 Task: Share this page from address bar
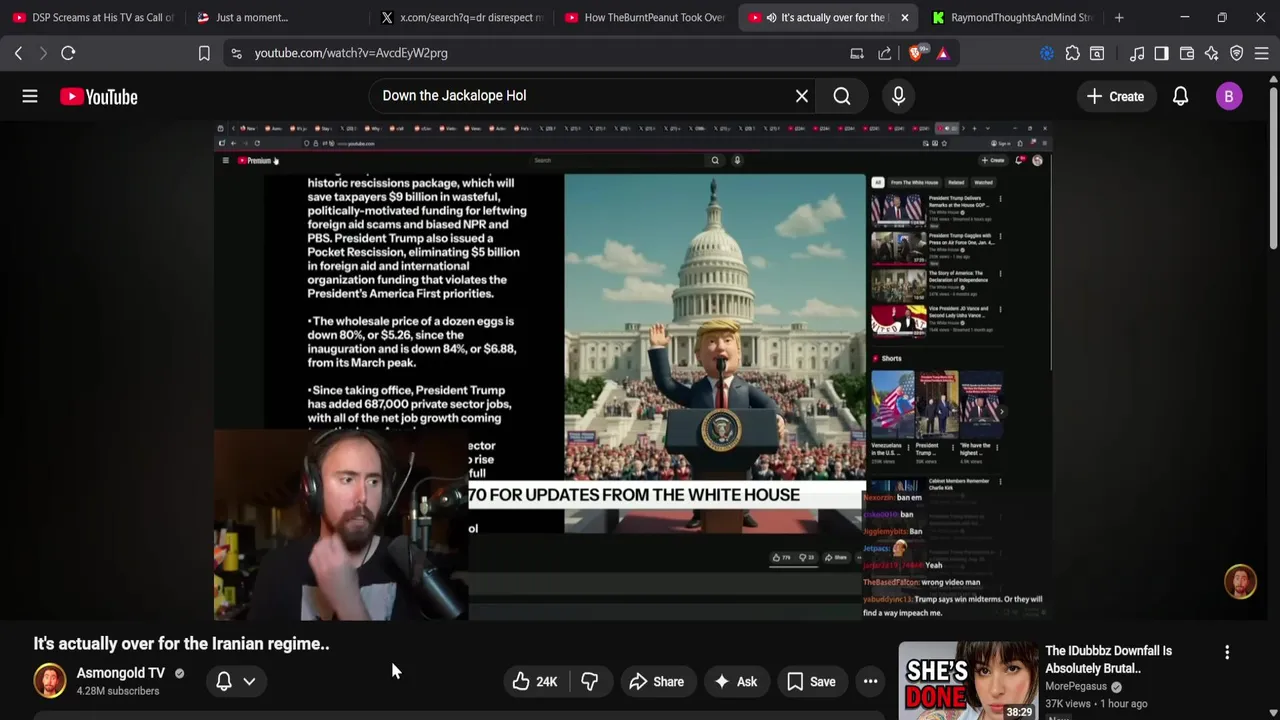coord(885,53)
